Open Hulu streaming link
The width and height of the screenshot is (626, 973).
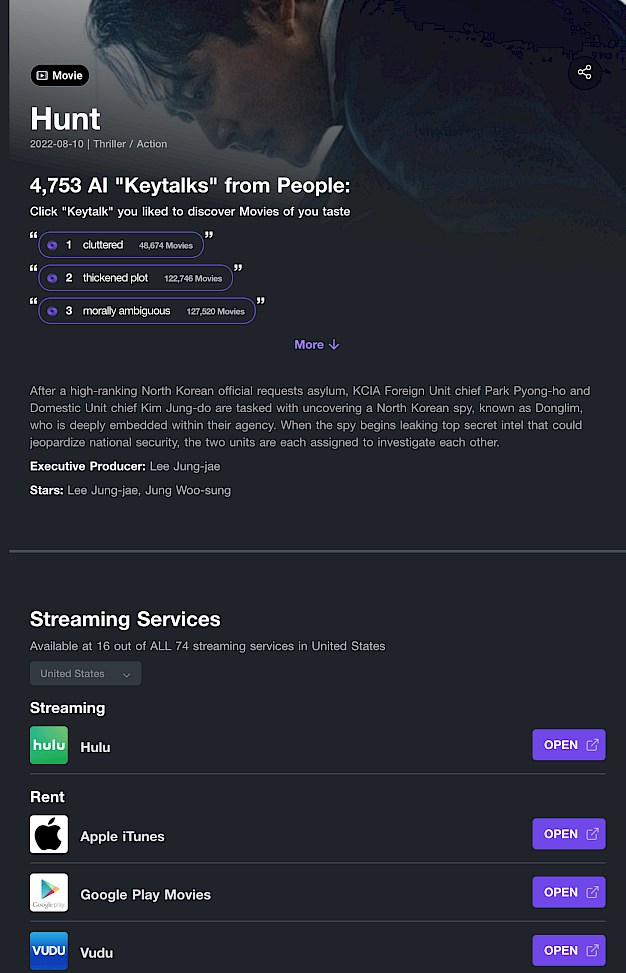click(568, 745)
